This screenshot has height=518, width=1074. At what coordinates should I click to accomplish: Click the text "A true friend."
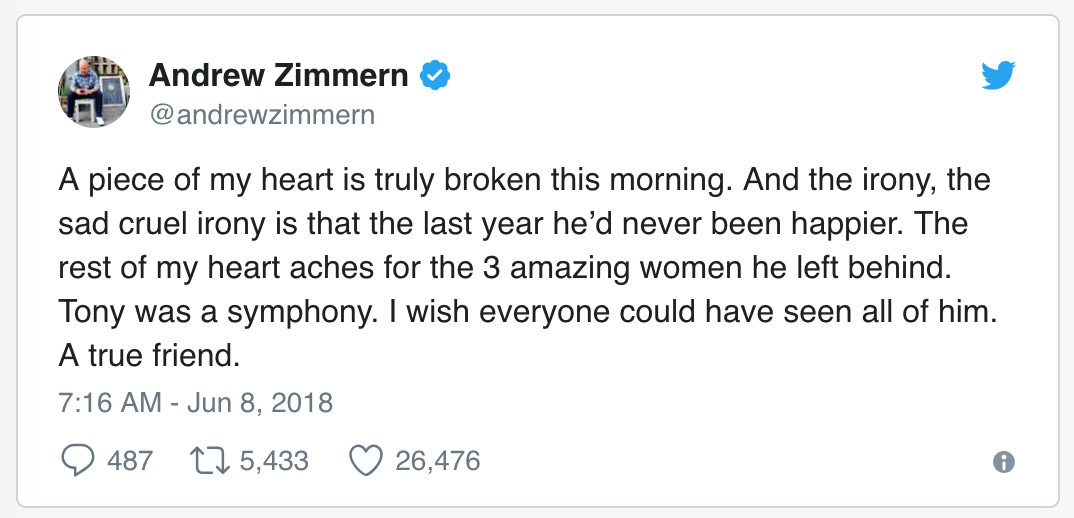[149, 356]
